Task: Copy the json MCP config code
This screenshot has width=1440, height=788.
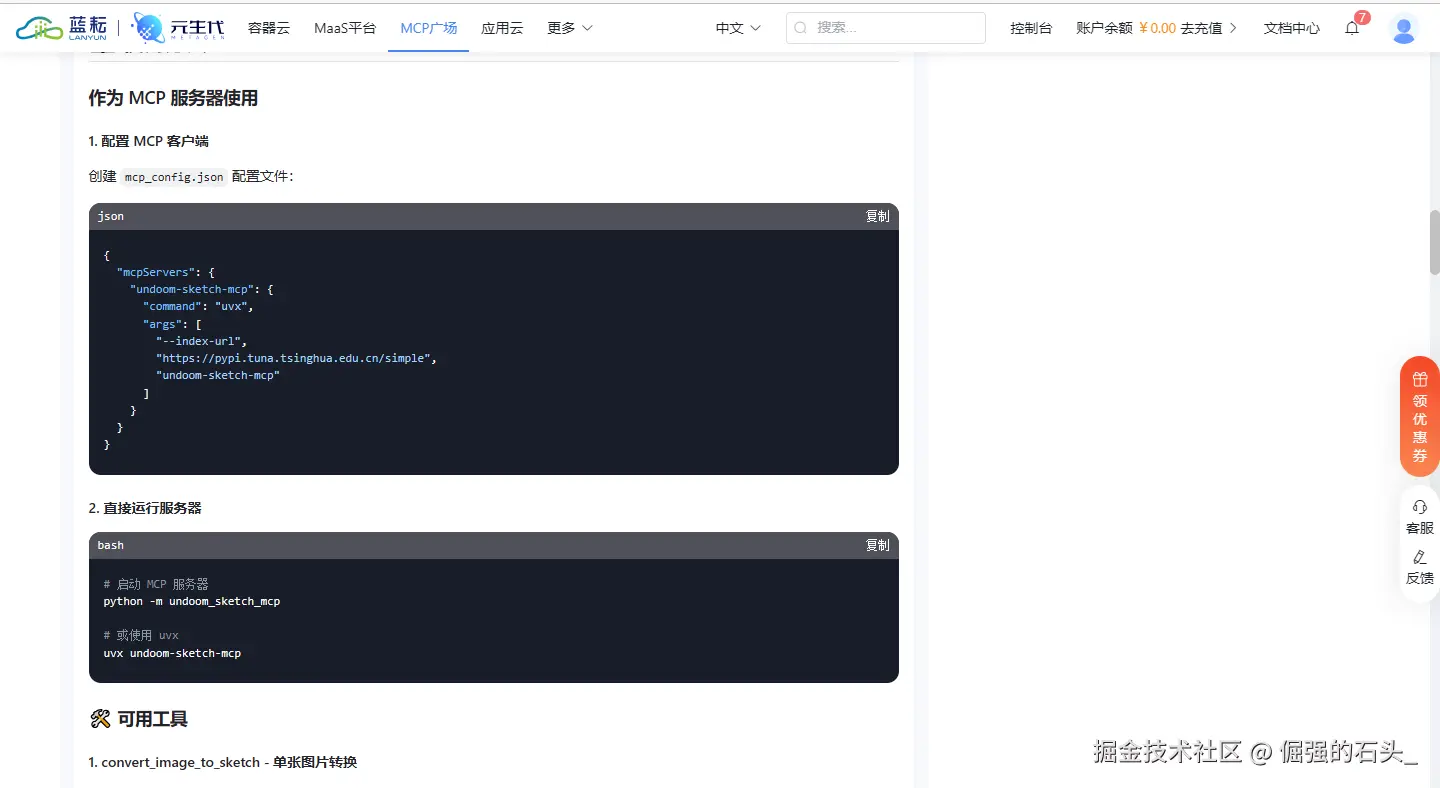Action: pyautogui.click(x=877, y=216)
